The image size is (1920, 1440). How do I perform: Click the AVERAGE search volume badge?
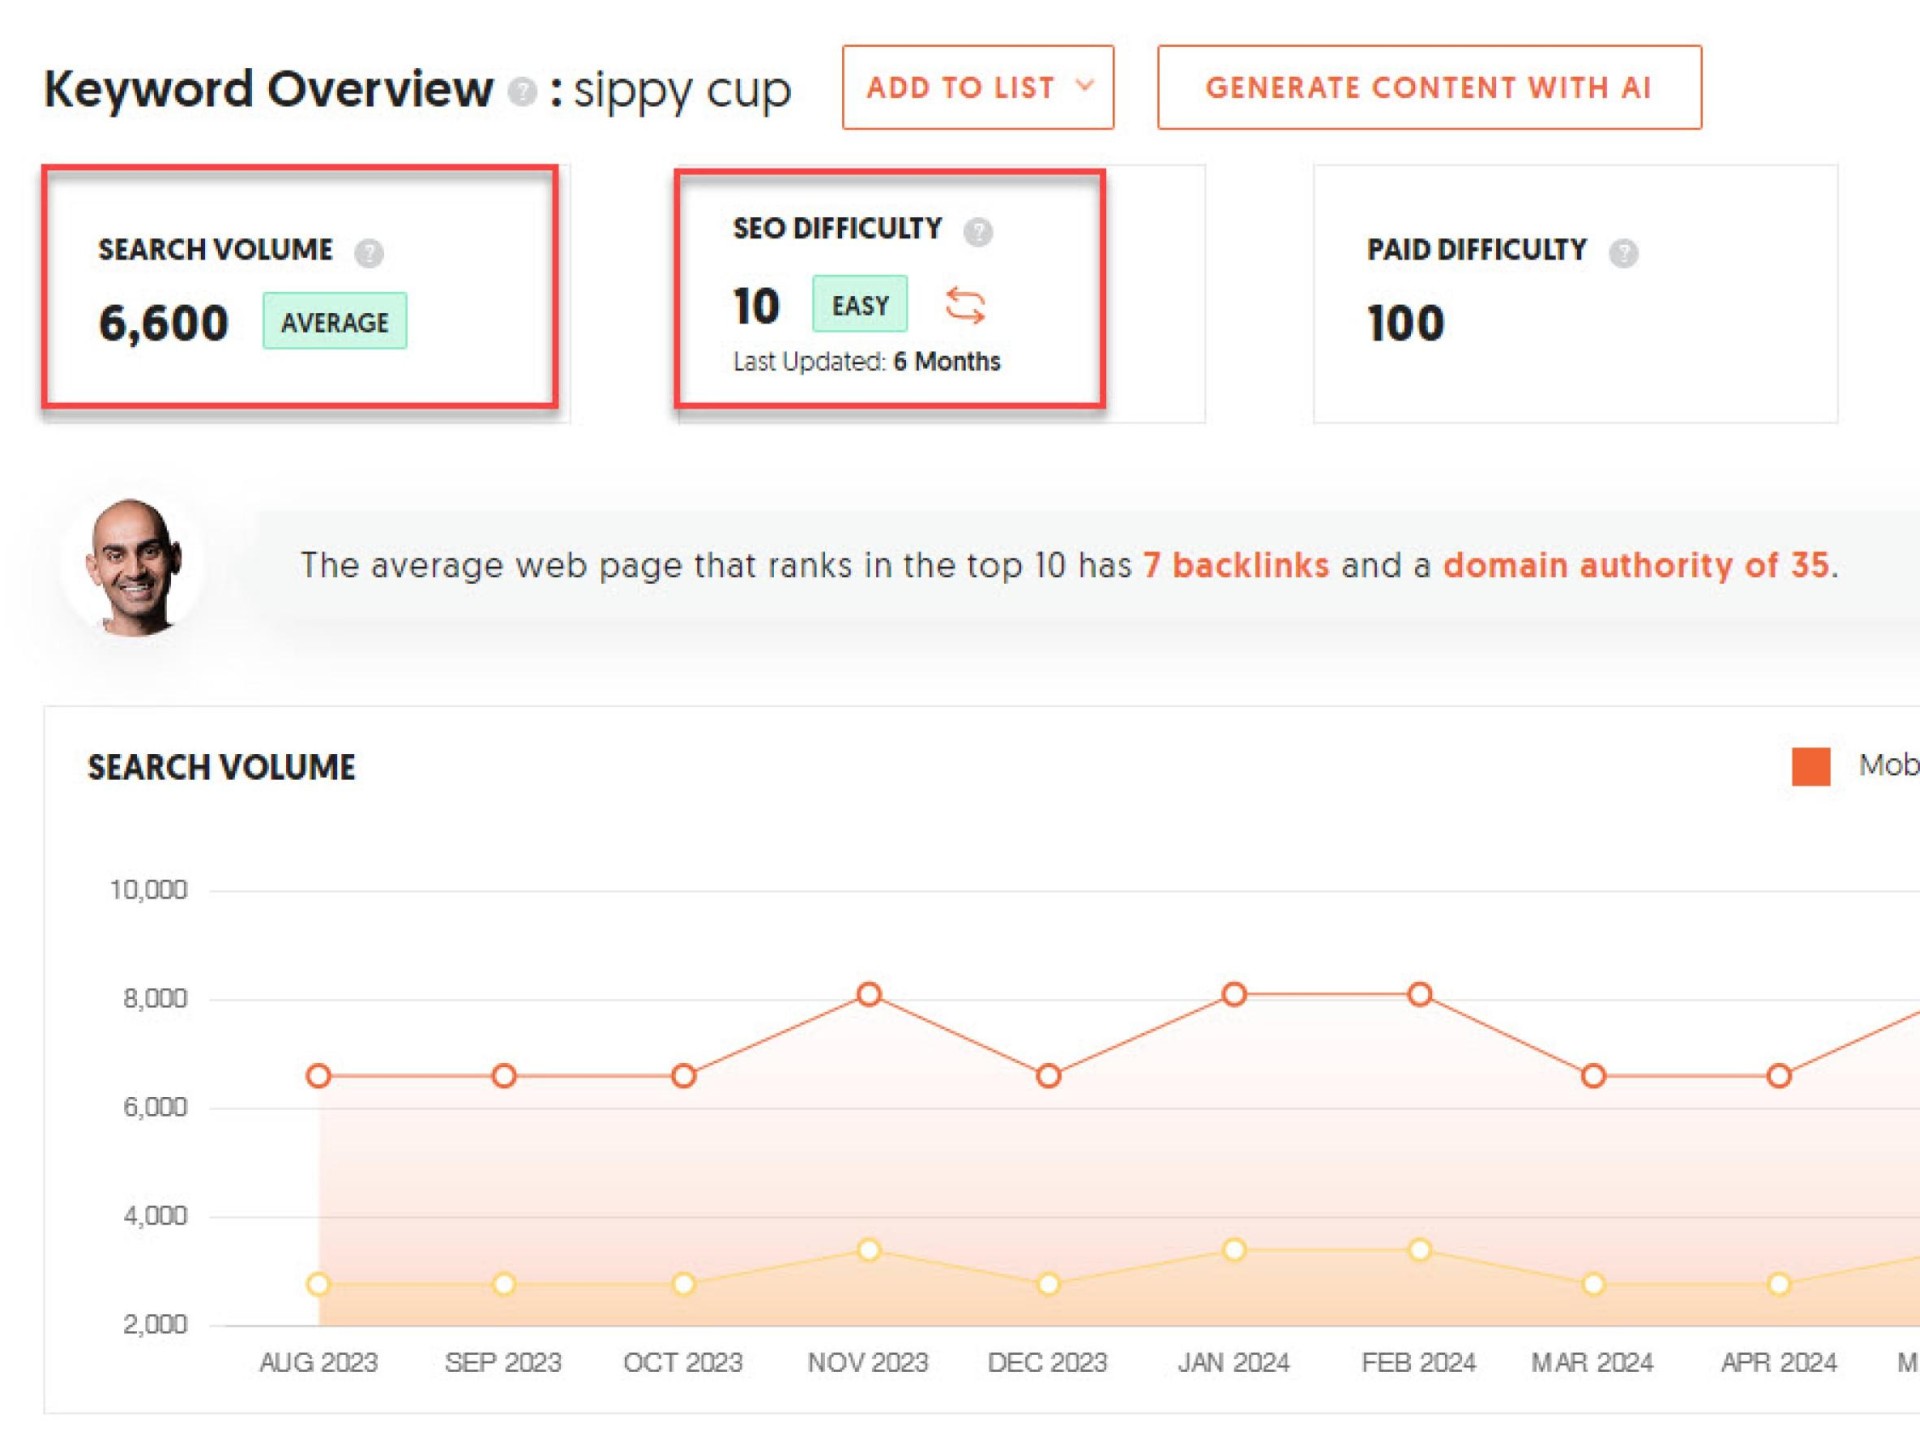click(x=334, y=321)
